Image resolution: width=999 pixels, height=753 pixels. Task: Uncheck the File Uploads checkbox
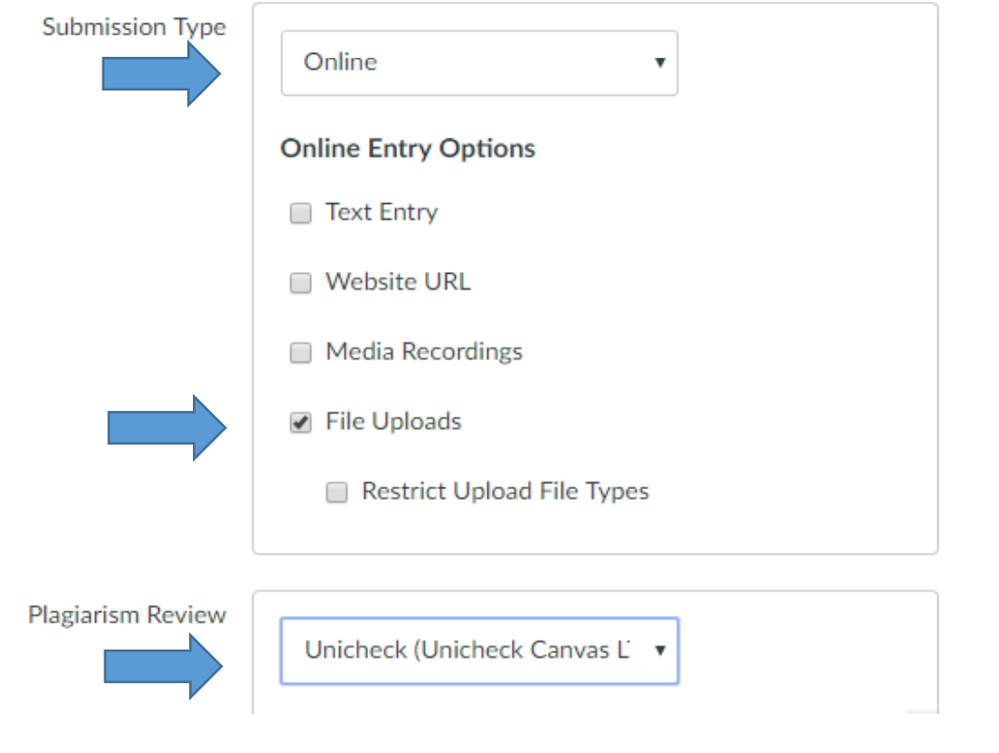click(x=300, y=421)
